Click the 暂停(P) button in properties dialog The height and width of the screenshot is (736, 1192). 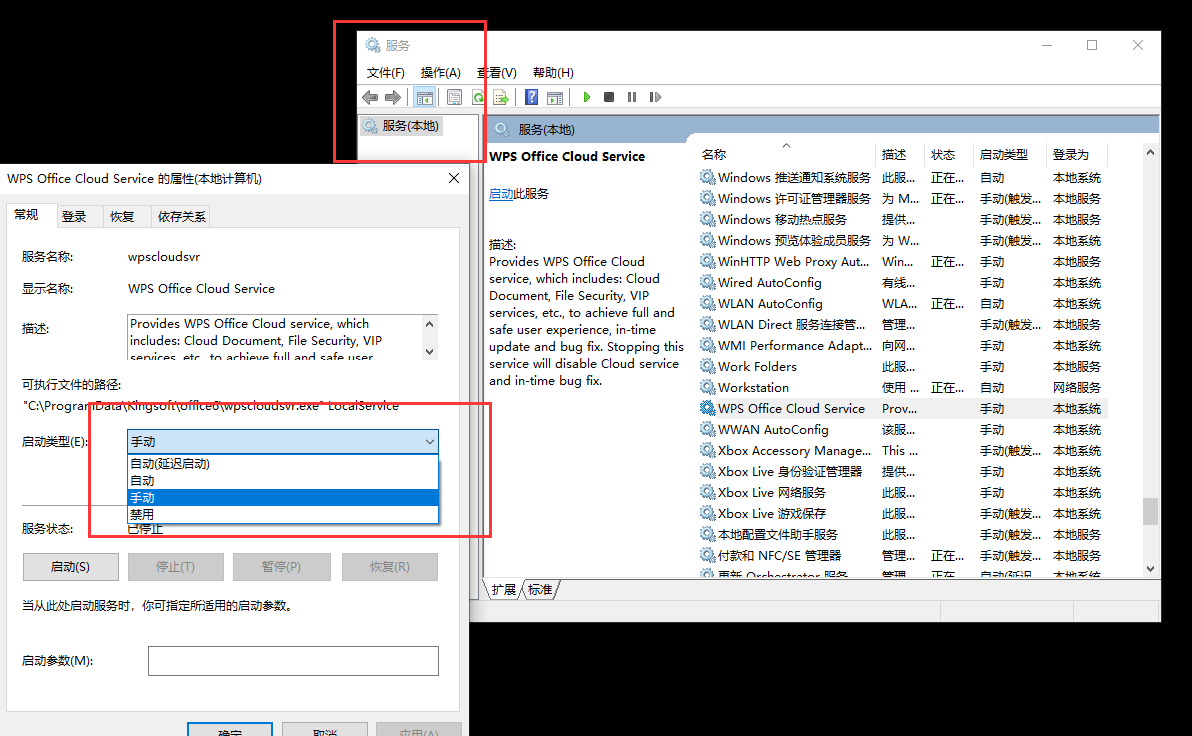[281, 566]
